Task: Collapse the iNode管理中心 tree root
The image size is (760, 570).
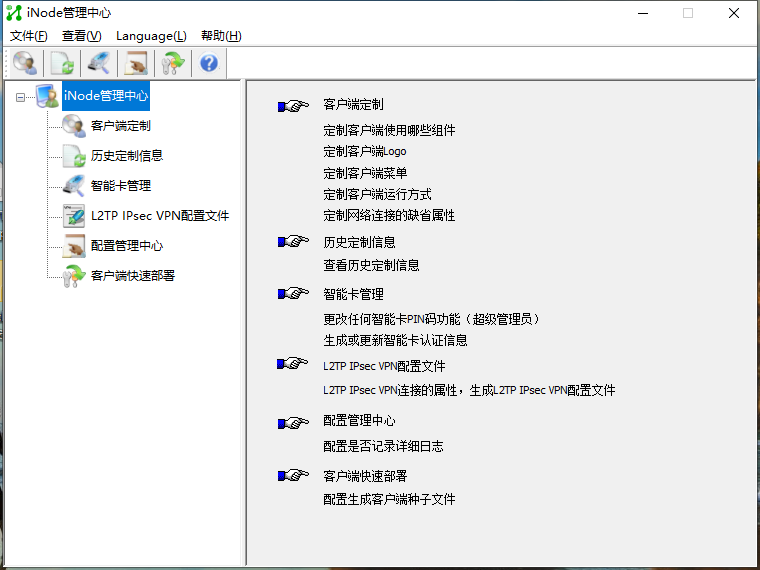Action: pyautogui.click(x=20, y=97)
